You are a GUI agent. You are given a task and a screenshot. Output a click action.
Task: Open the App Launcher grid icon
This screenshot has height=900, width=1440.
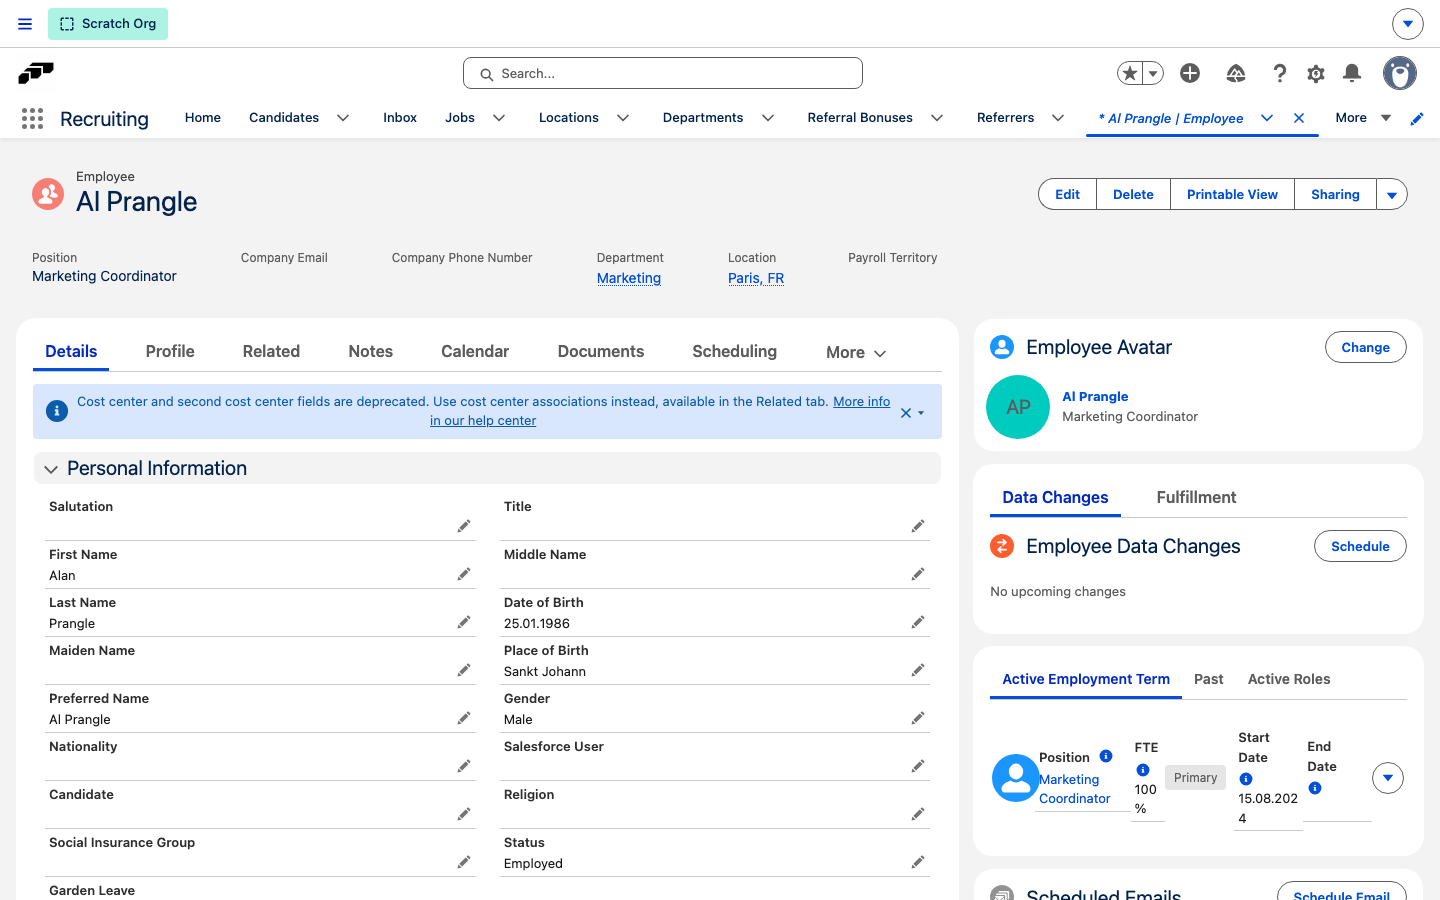32,119
